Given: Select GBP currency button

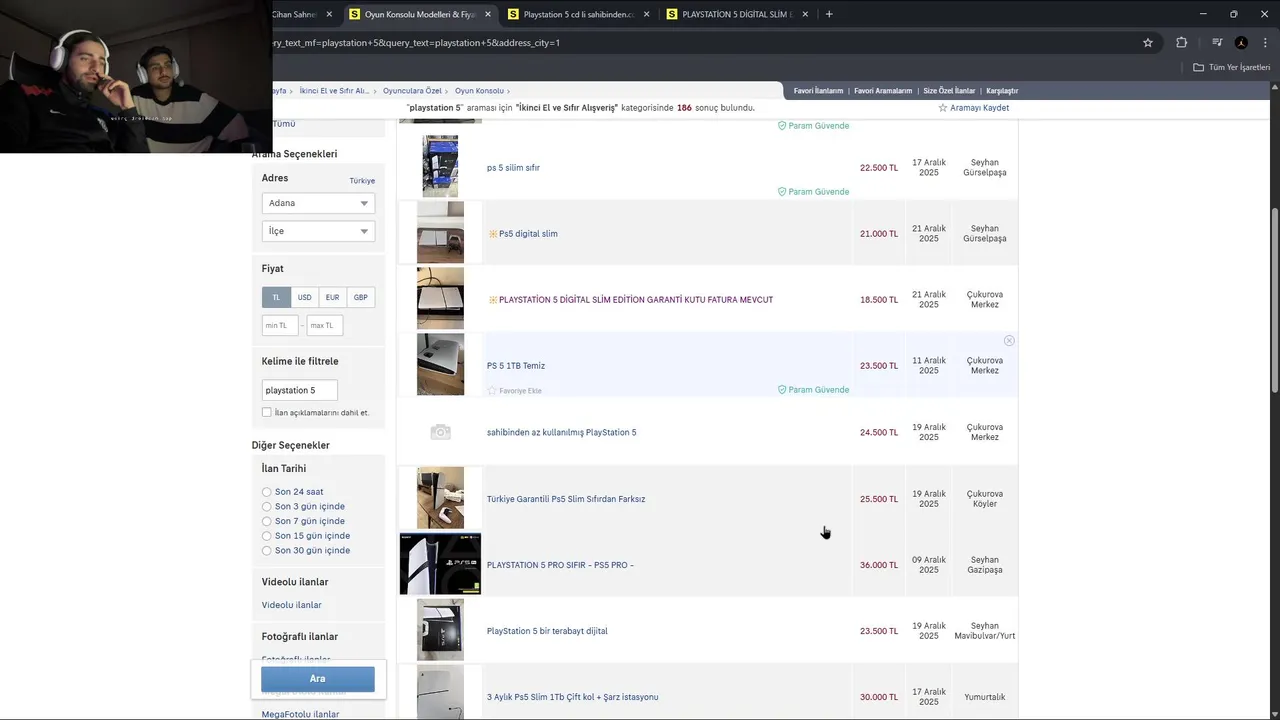Looking at the screenshot, I should coord(360,297).
